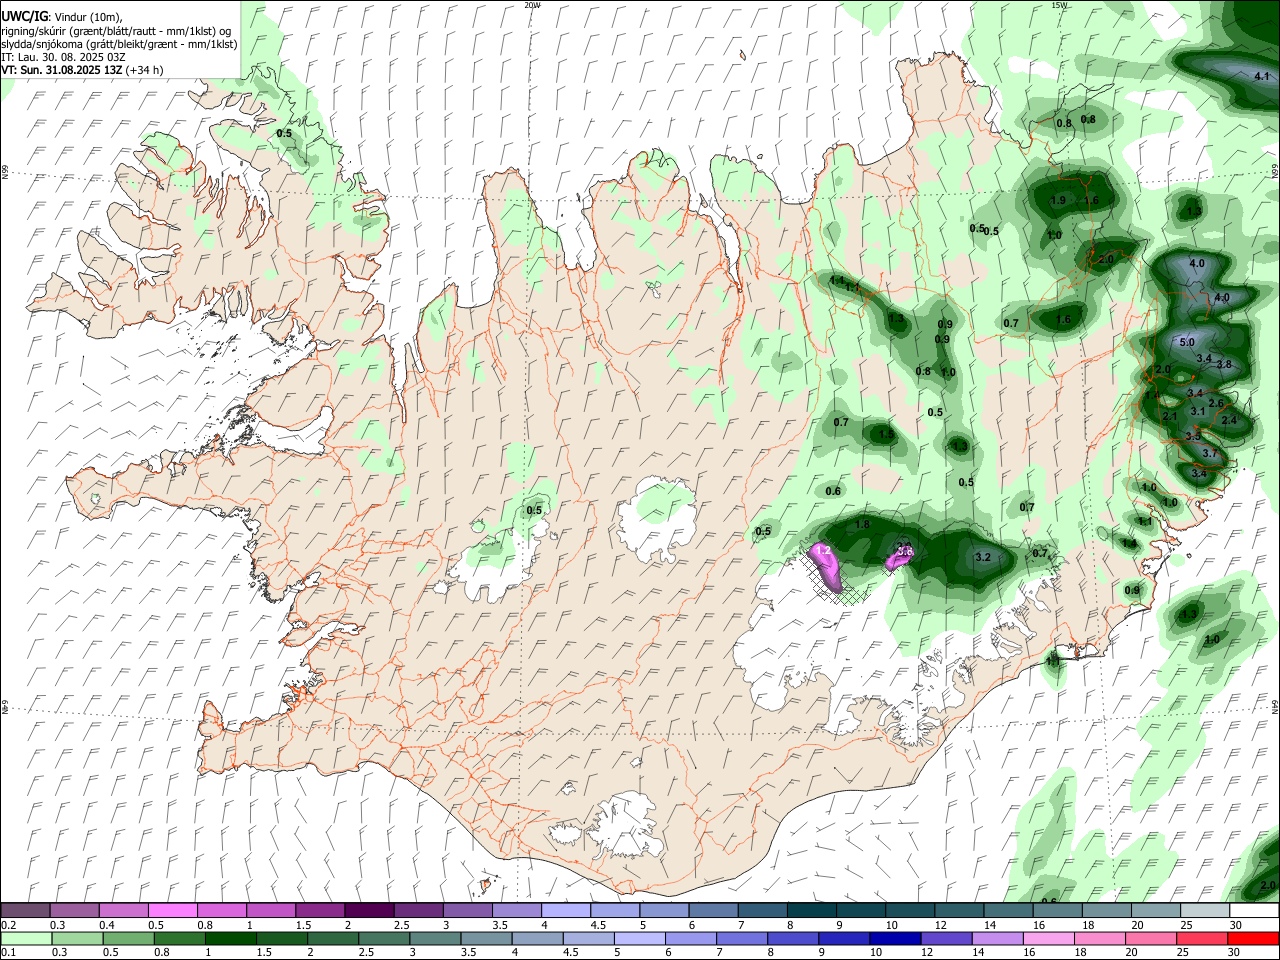Select the 'IT: Lau. 30. 08. 2025 03Z' line

63,58
